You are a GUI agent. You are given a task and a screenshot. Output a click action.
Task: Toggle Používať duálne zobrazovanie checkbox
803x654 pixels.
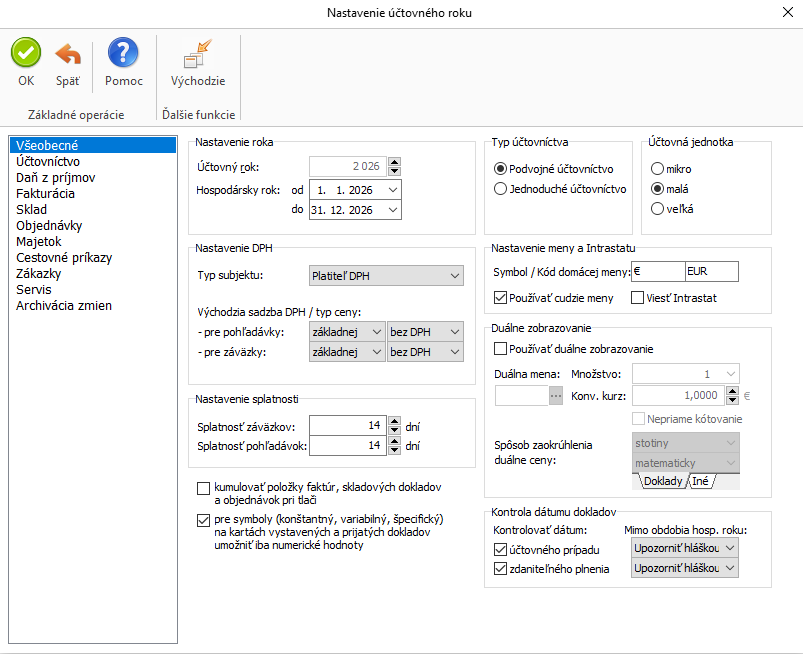[x=501, y=349]
